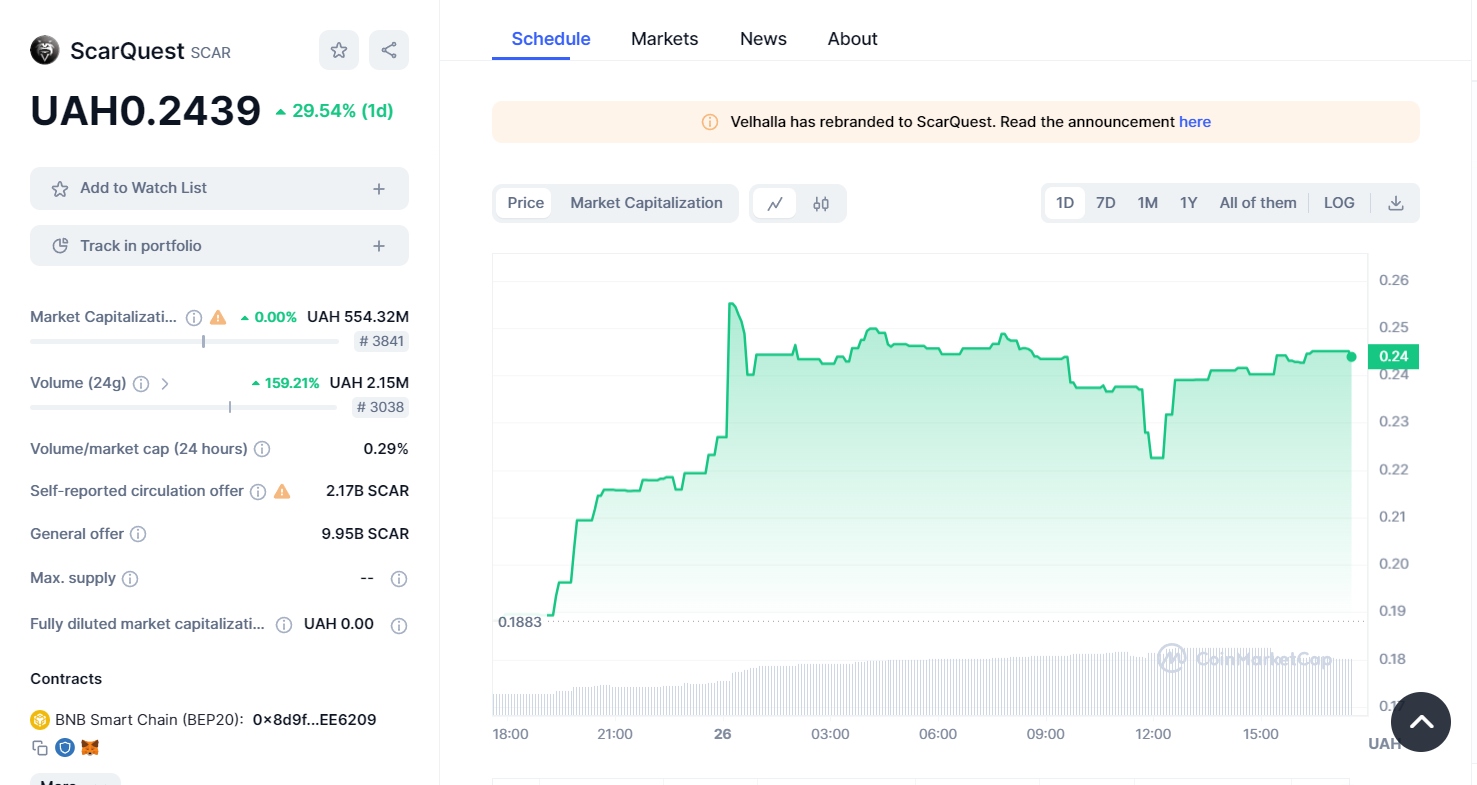Click info icon in rebrand announcement banner

coord(710,122)
